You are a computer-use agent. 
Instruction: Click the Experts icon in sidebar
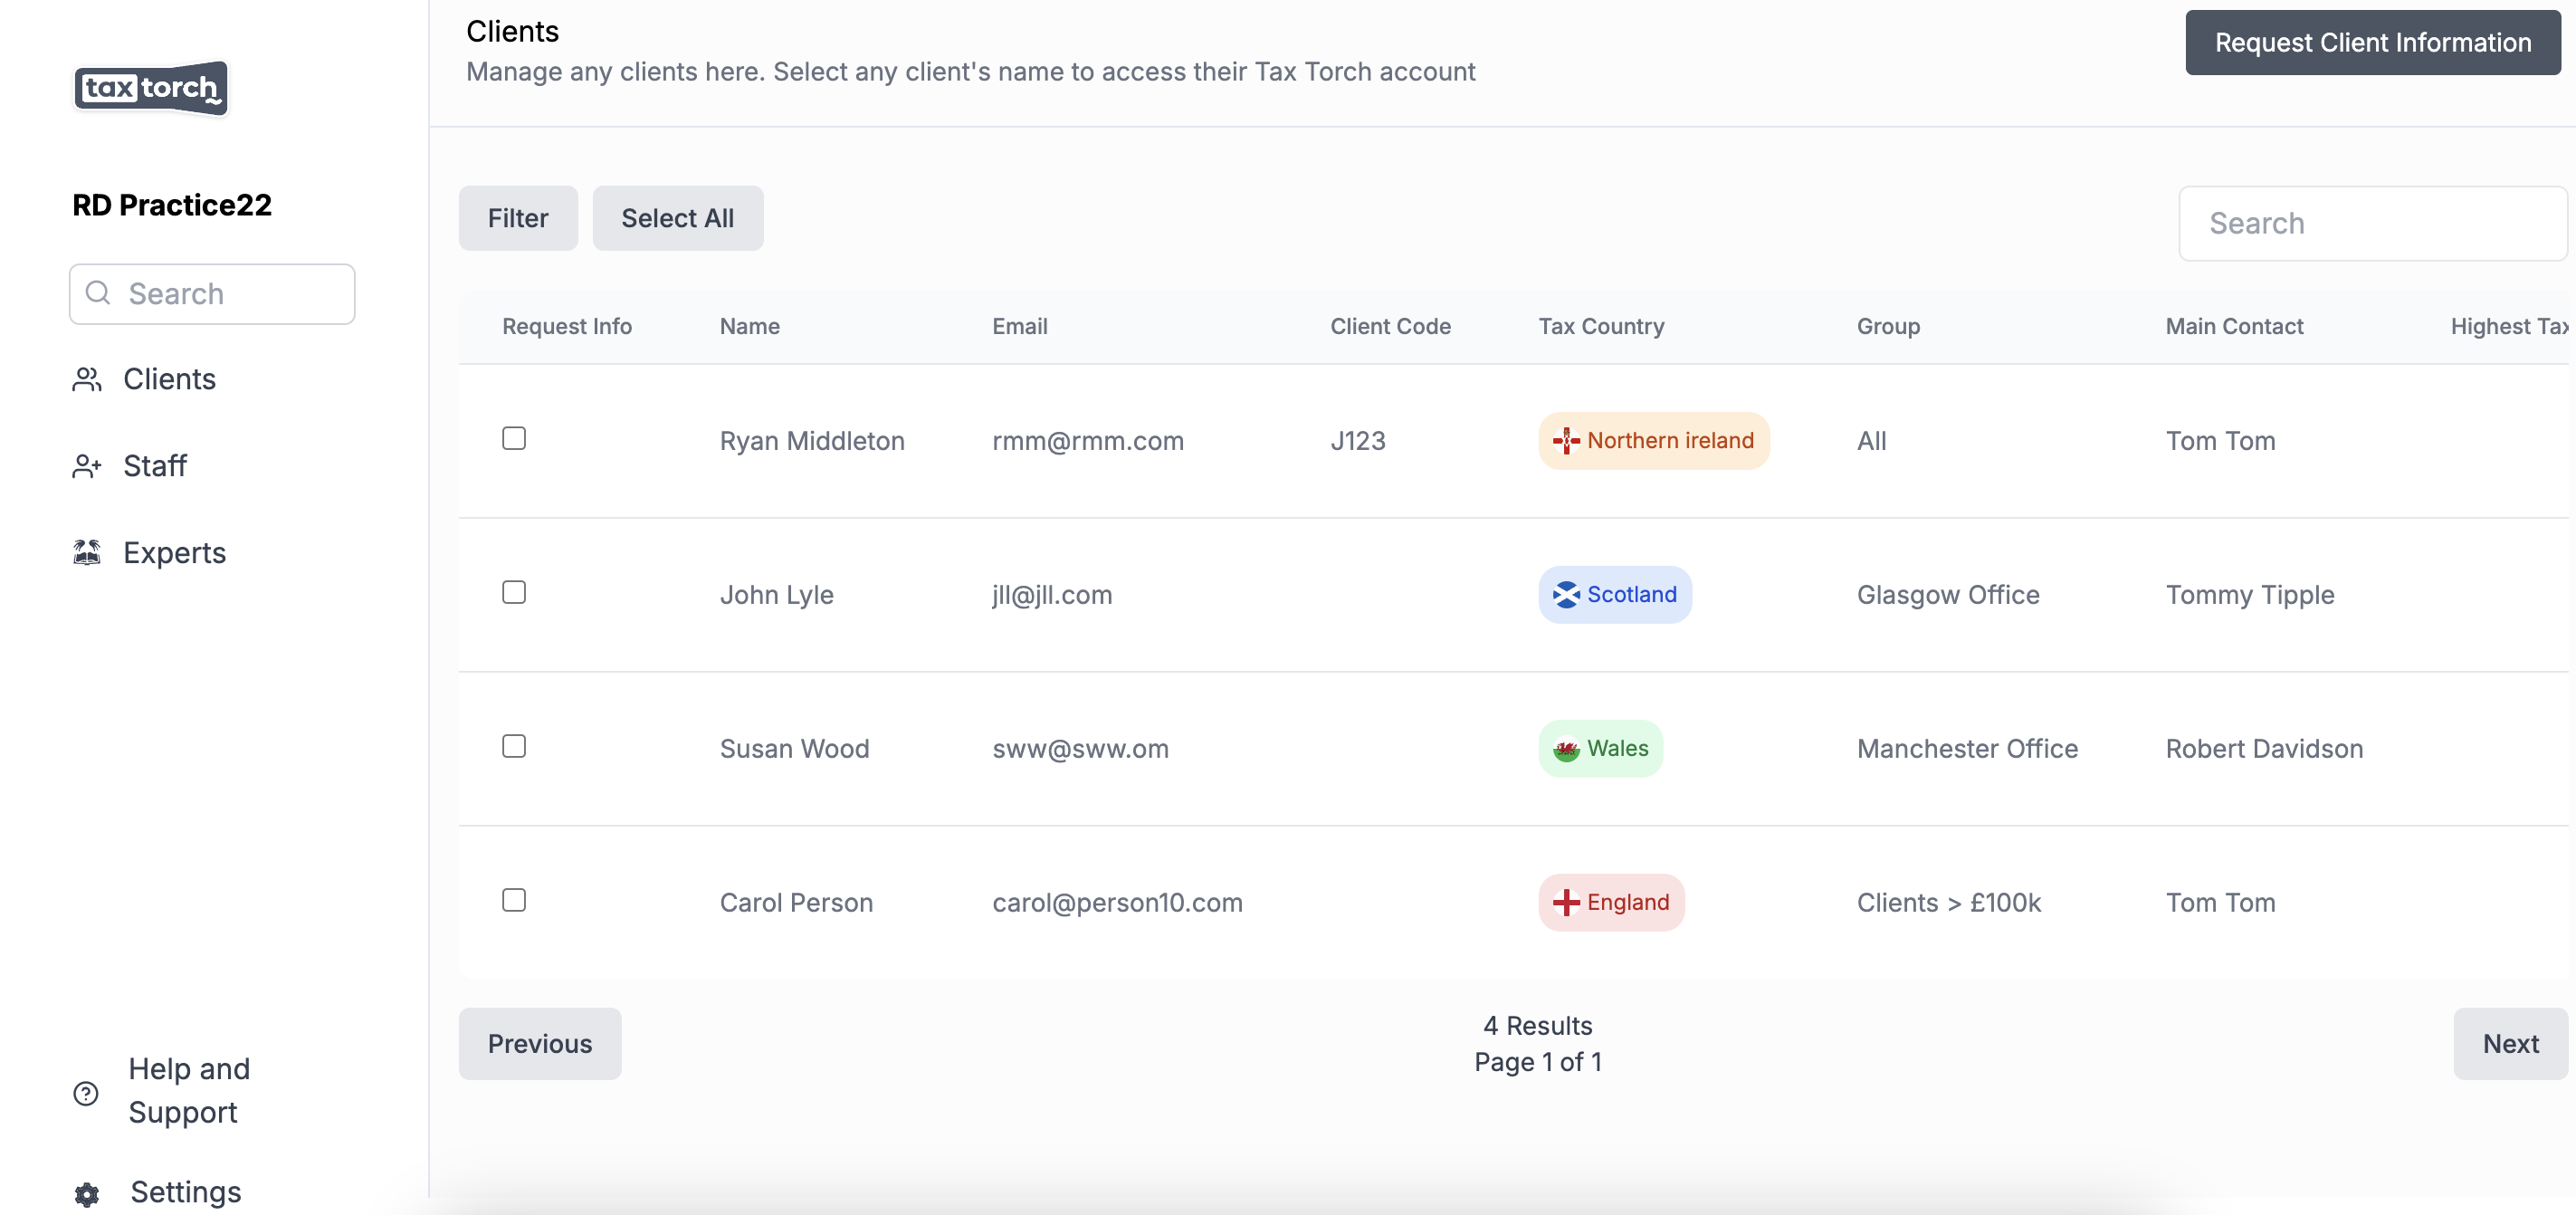(x=87, y=553)
